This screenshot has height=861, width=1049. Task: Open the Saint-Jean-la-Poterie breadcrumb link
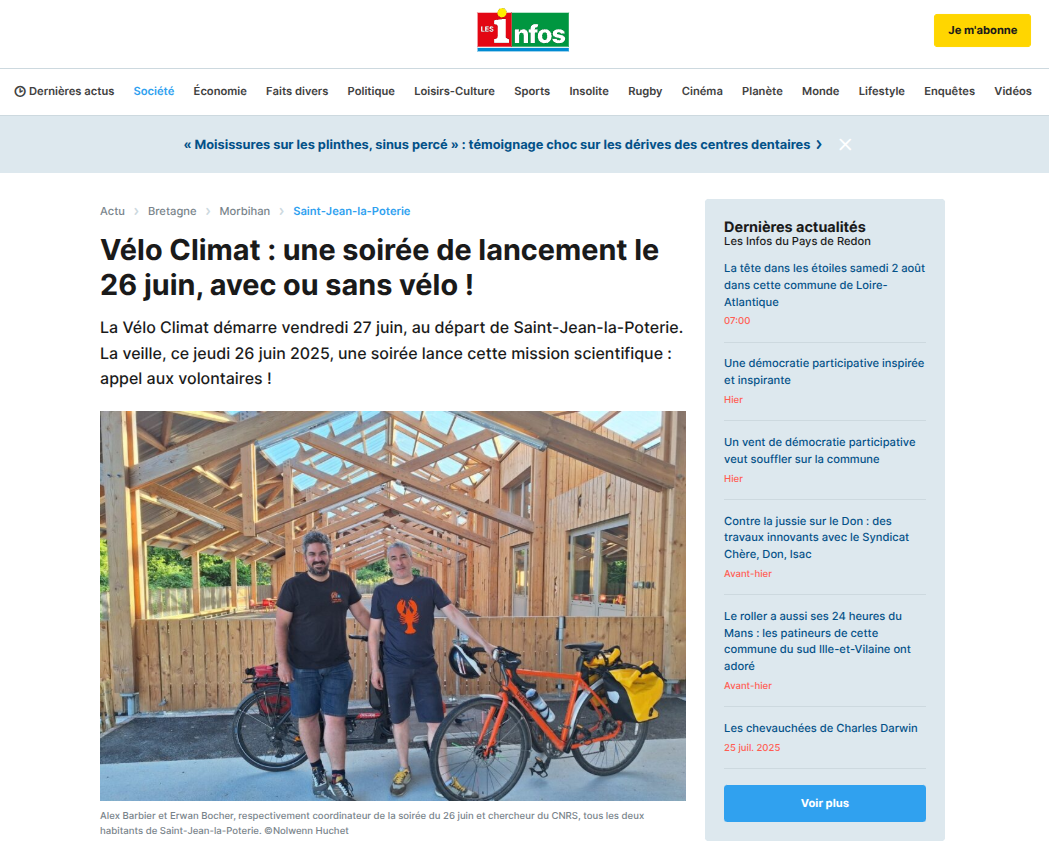[x=352, y=211]
